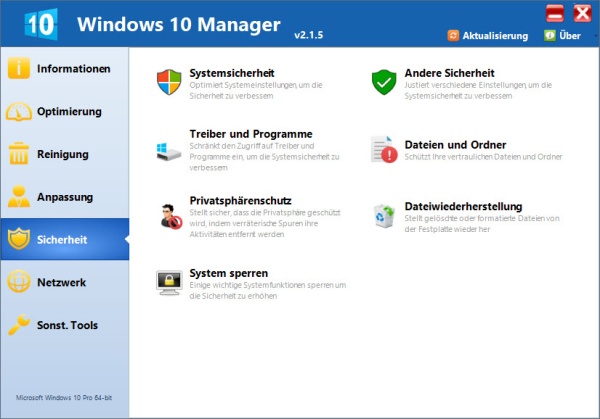Viewport: 600px width, 419px height.
Task: Click the Treiber und Programme drive icon
Action: click(169, 152)
